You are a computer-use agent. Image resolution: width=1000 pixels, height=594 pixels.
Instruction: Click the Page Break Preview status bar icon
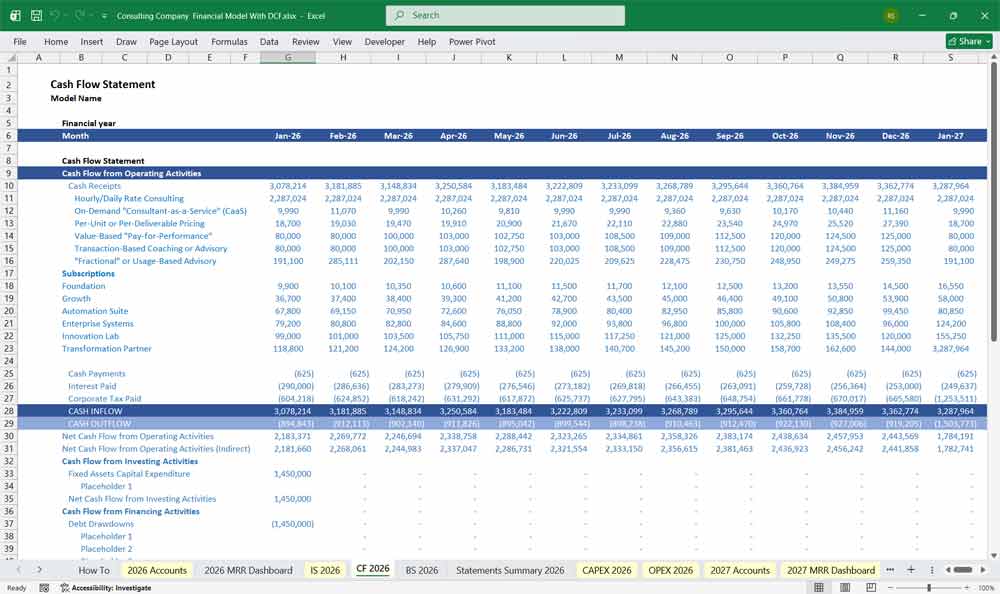tap(871, 587)
